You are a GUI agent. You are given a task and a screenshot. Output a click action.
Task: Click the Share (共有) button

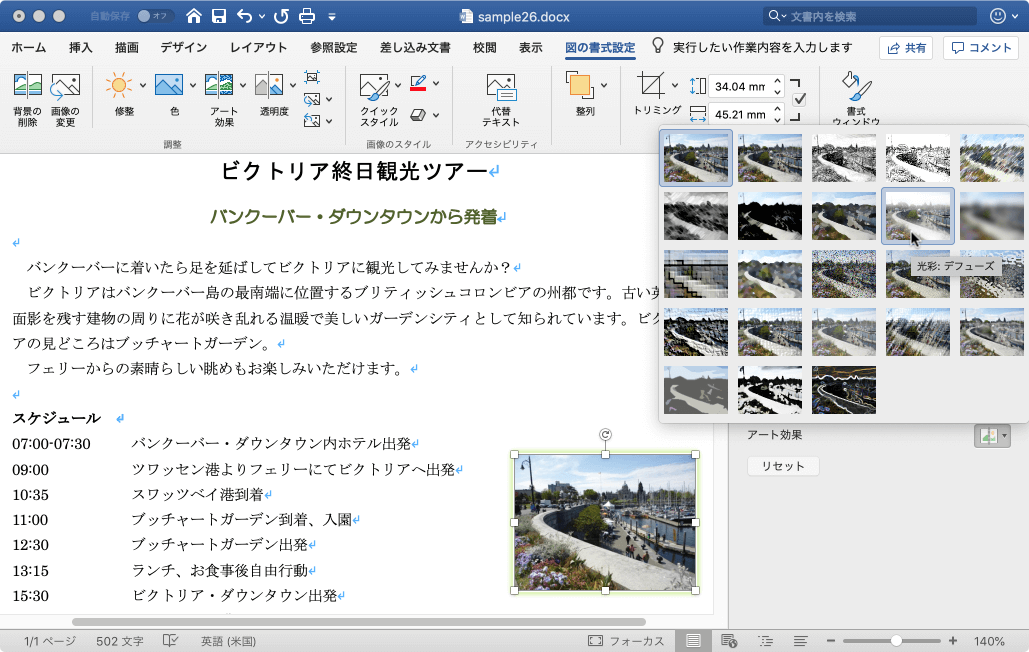905,48
